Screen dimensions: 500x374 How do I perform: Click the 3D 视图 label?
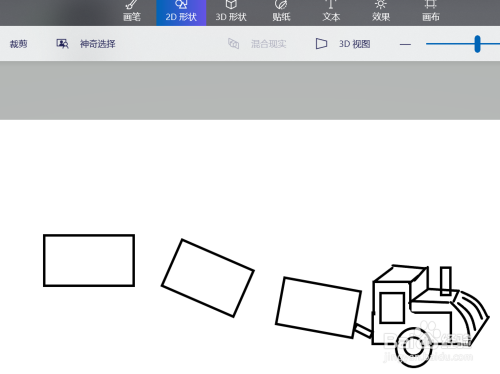(x=355, y=44)
